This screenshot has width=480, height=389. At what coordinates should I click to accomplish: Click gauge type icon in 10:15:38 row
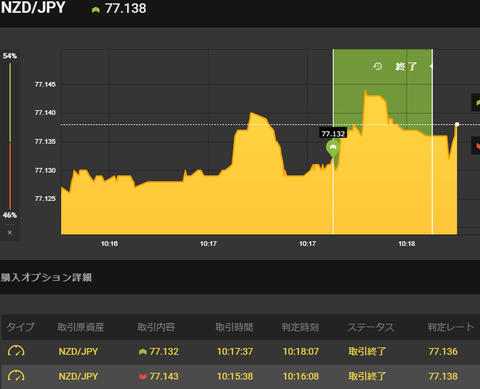click(x=16, y=376)
